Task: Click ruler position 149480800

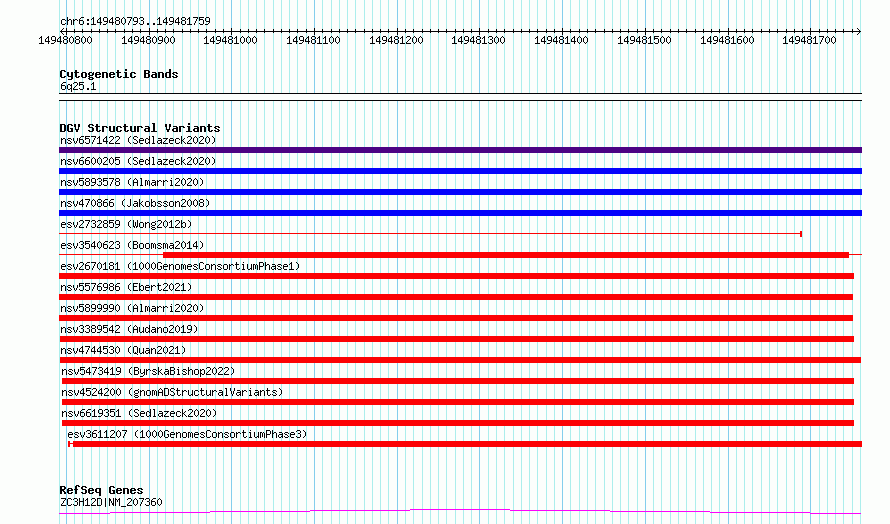Action: click(x=65, y=40)
